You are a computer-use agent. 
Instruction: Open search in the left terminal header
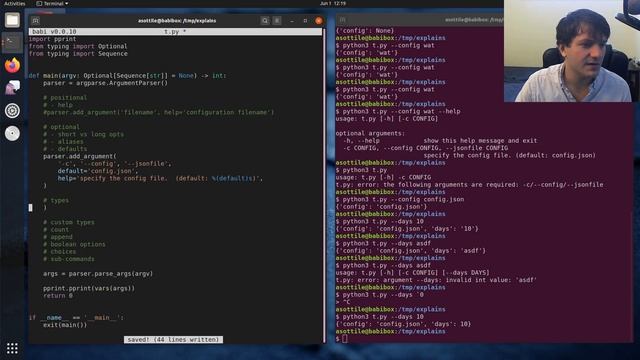[x=264, y=20]
